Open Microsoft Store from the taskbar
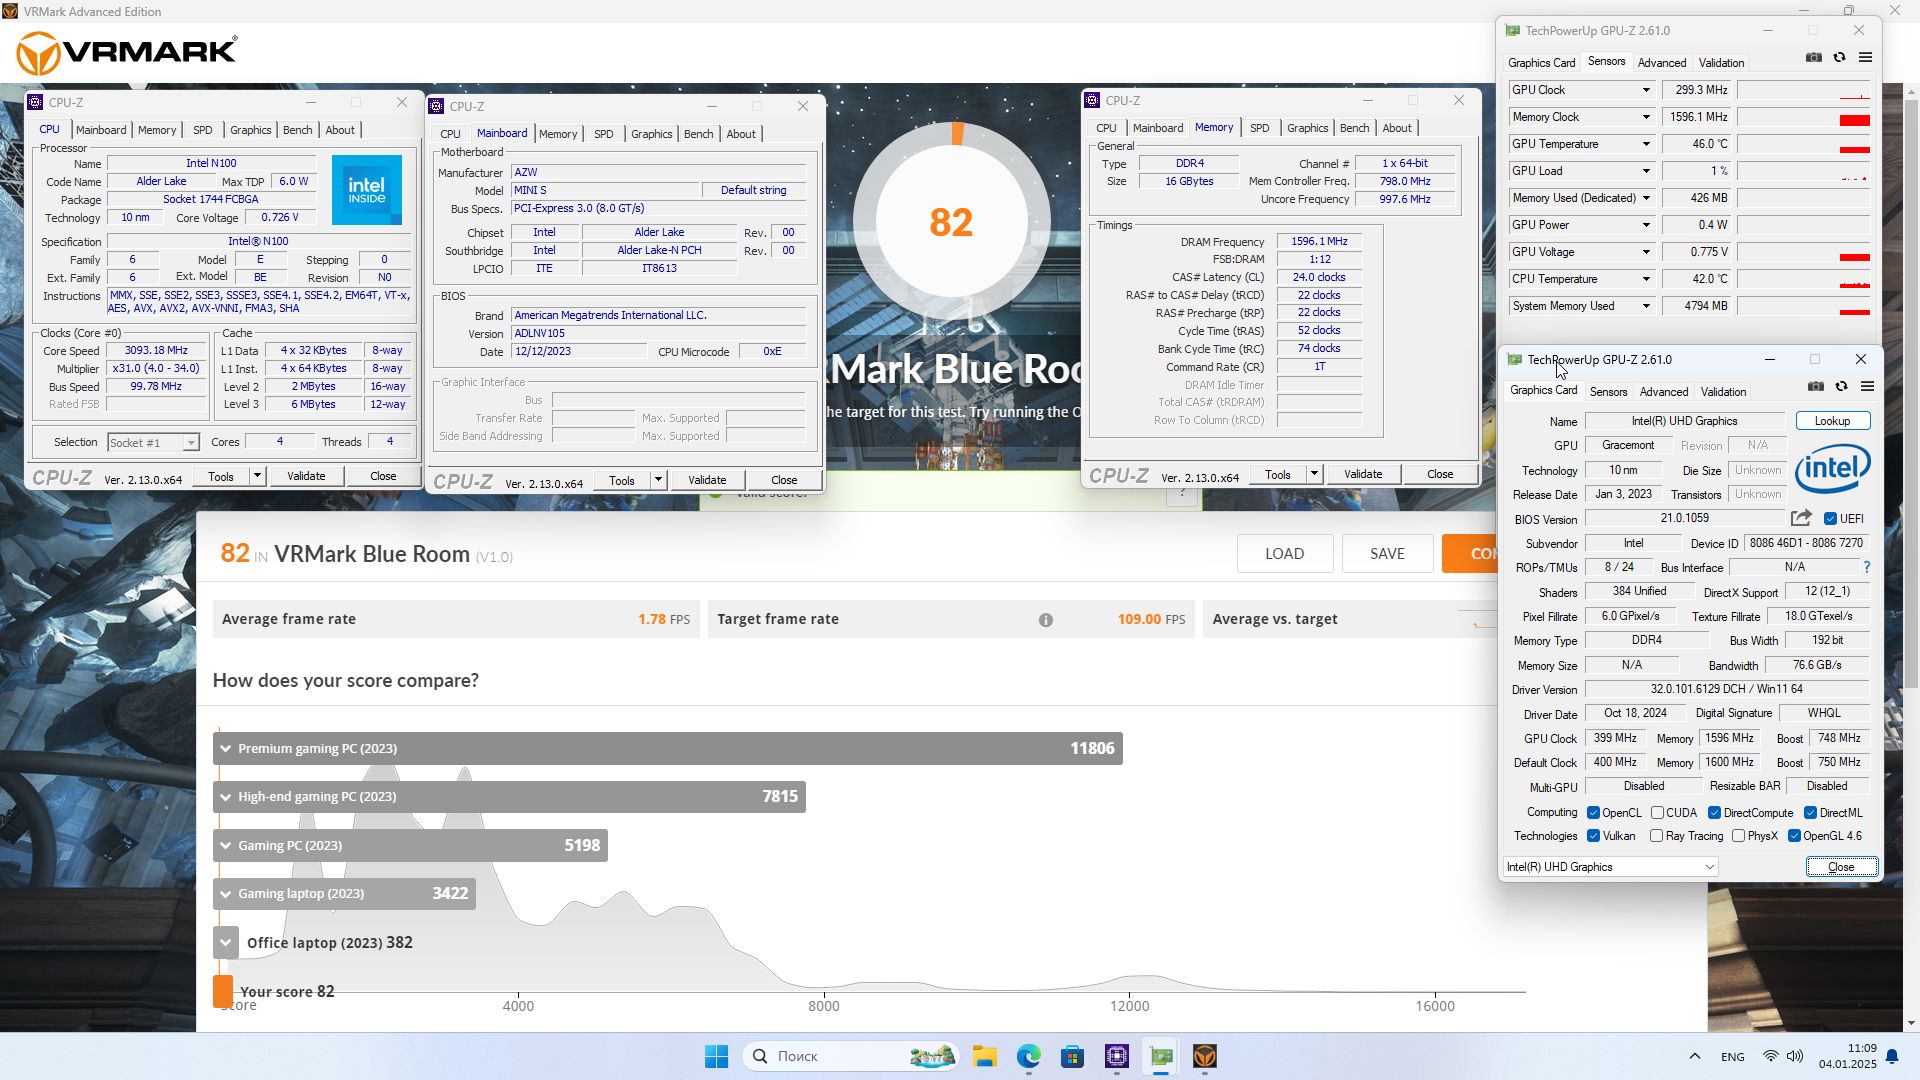This screenshot has height=1080, width=1920. 1073,1056
